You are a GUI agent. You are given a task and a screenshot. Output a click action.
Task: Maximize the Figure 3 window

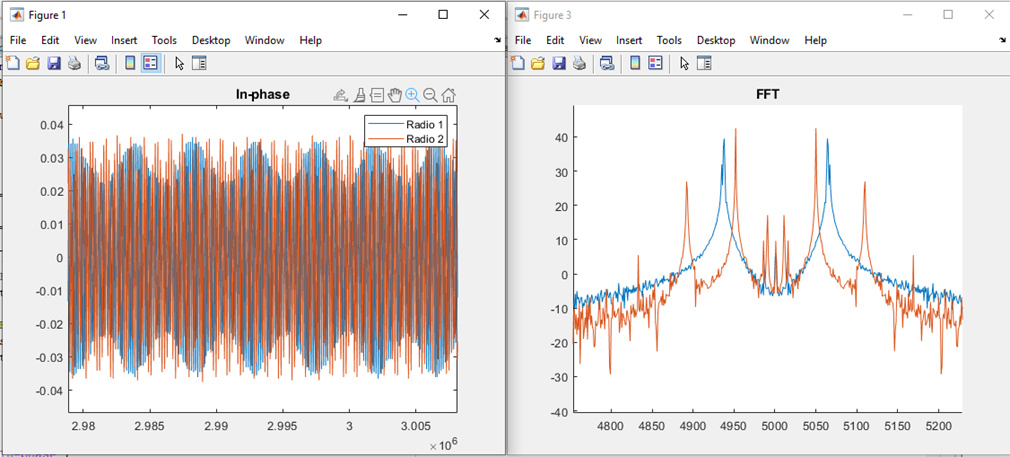(x=948, y=14)
